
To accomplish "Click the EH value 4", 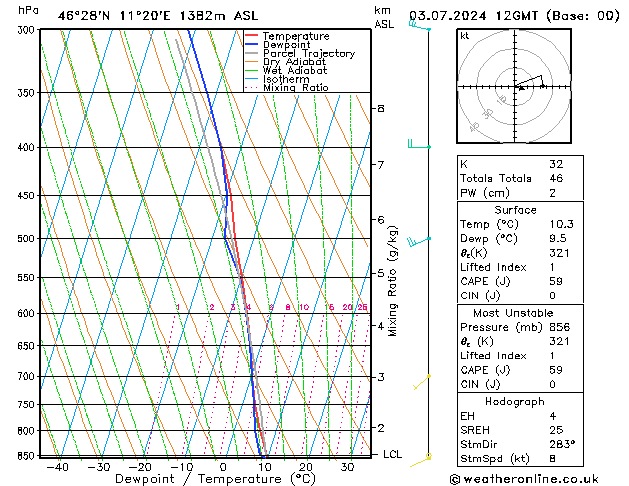I will tap(552, 416).
